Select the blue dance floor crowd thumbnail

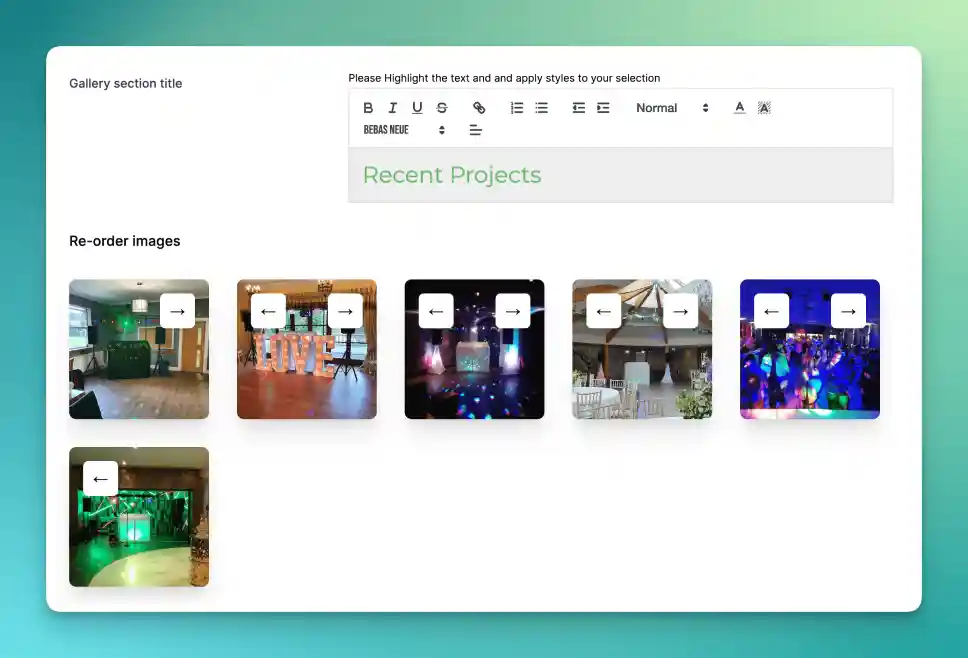[809, 375]
